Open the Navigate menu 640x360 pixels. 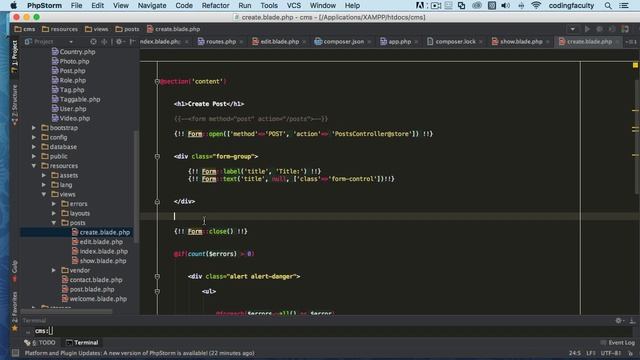click(152, 5)
